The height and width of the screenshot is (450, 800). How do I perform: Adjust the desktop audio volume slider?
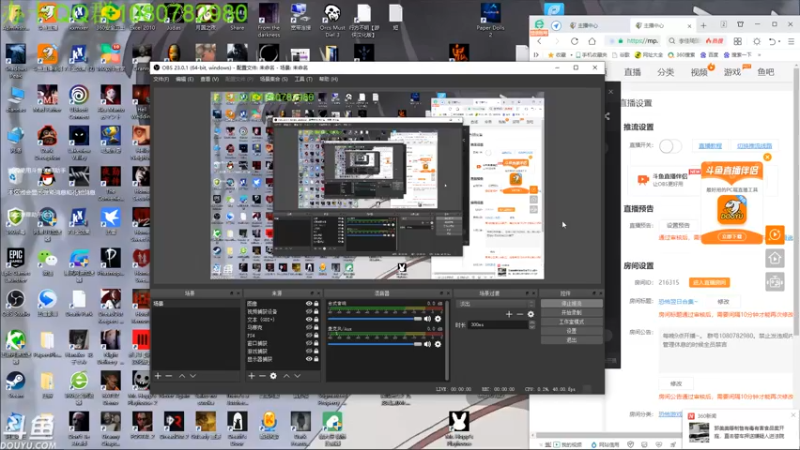tap(375, 319)
